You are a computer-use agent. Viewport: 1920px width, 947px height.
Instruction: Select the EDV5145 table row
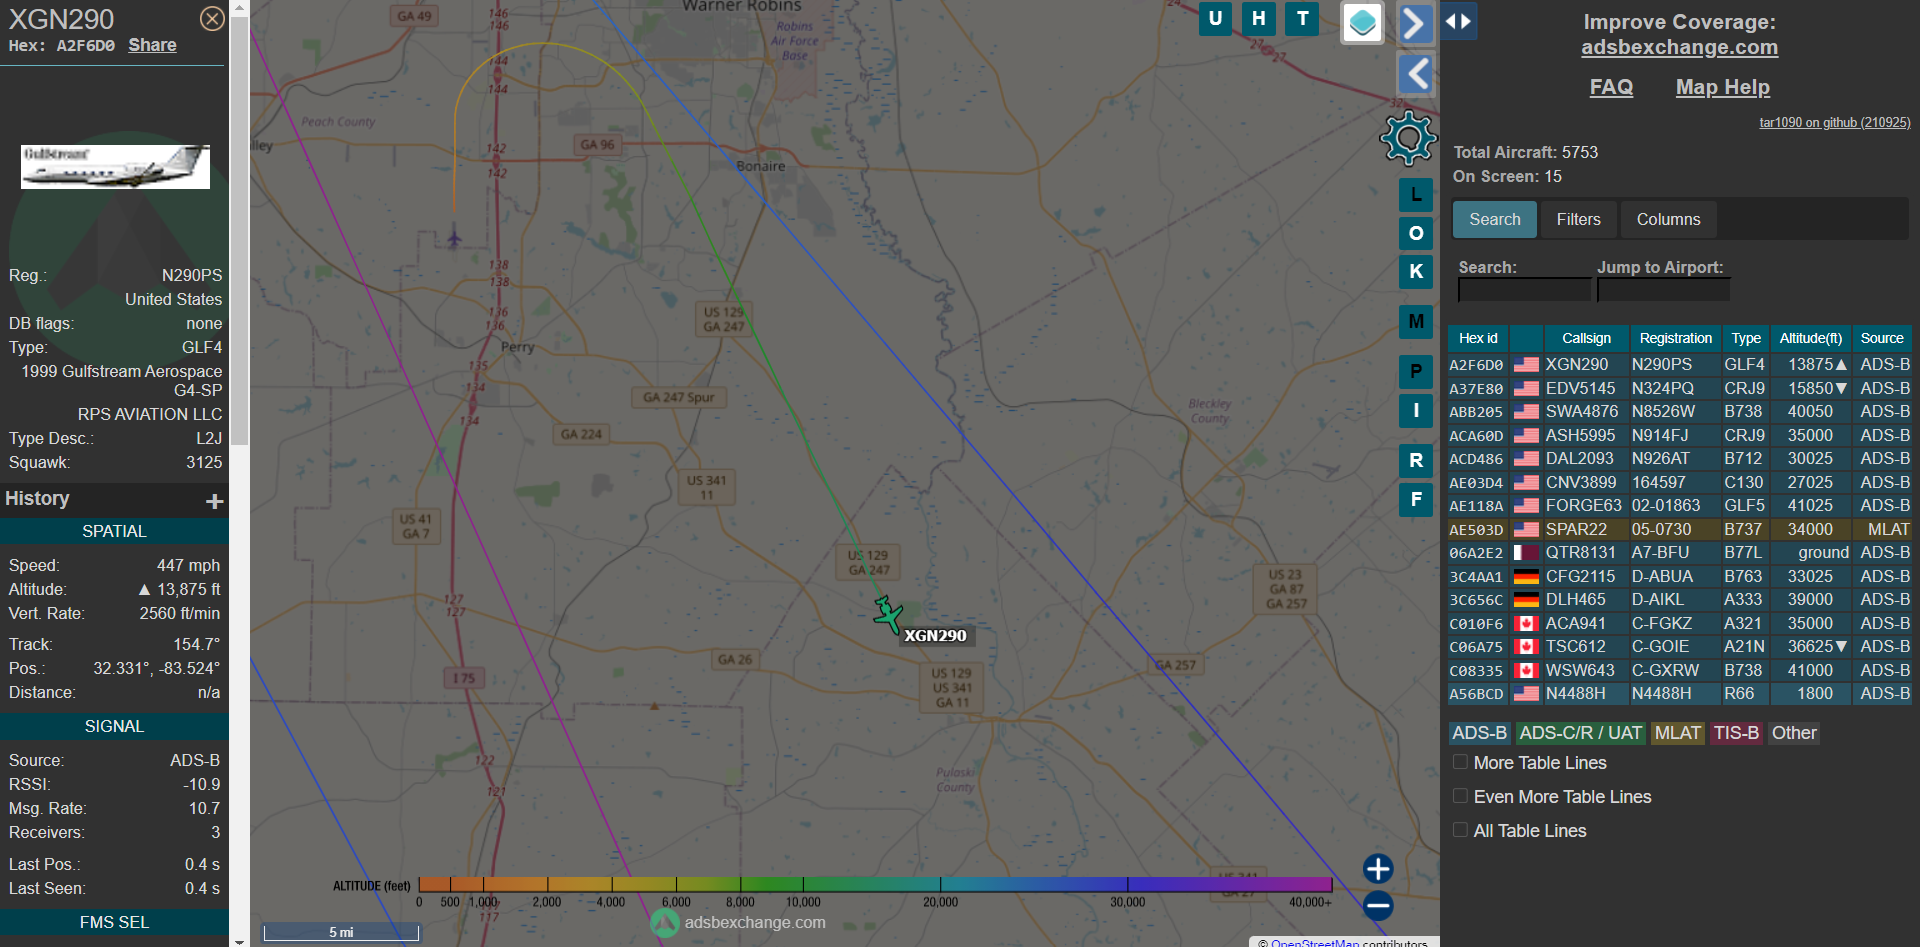click(1679, 388)
